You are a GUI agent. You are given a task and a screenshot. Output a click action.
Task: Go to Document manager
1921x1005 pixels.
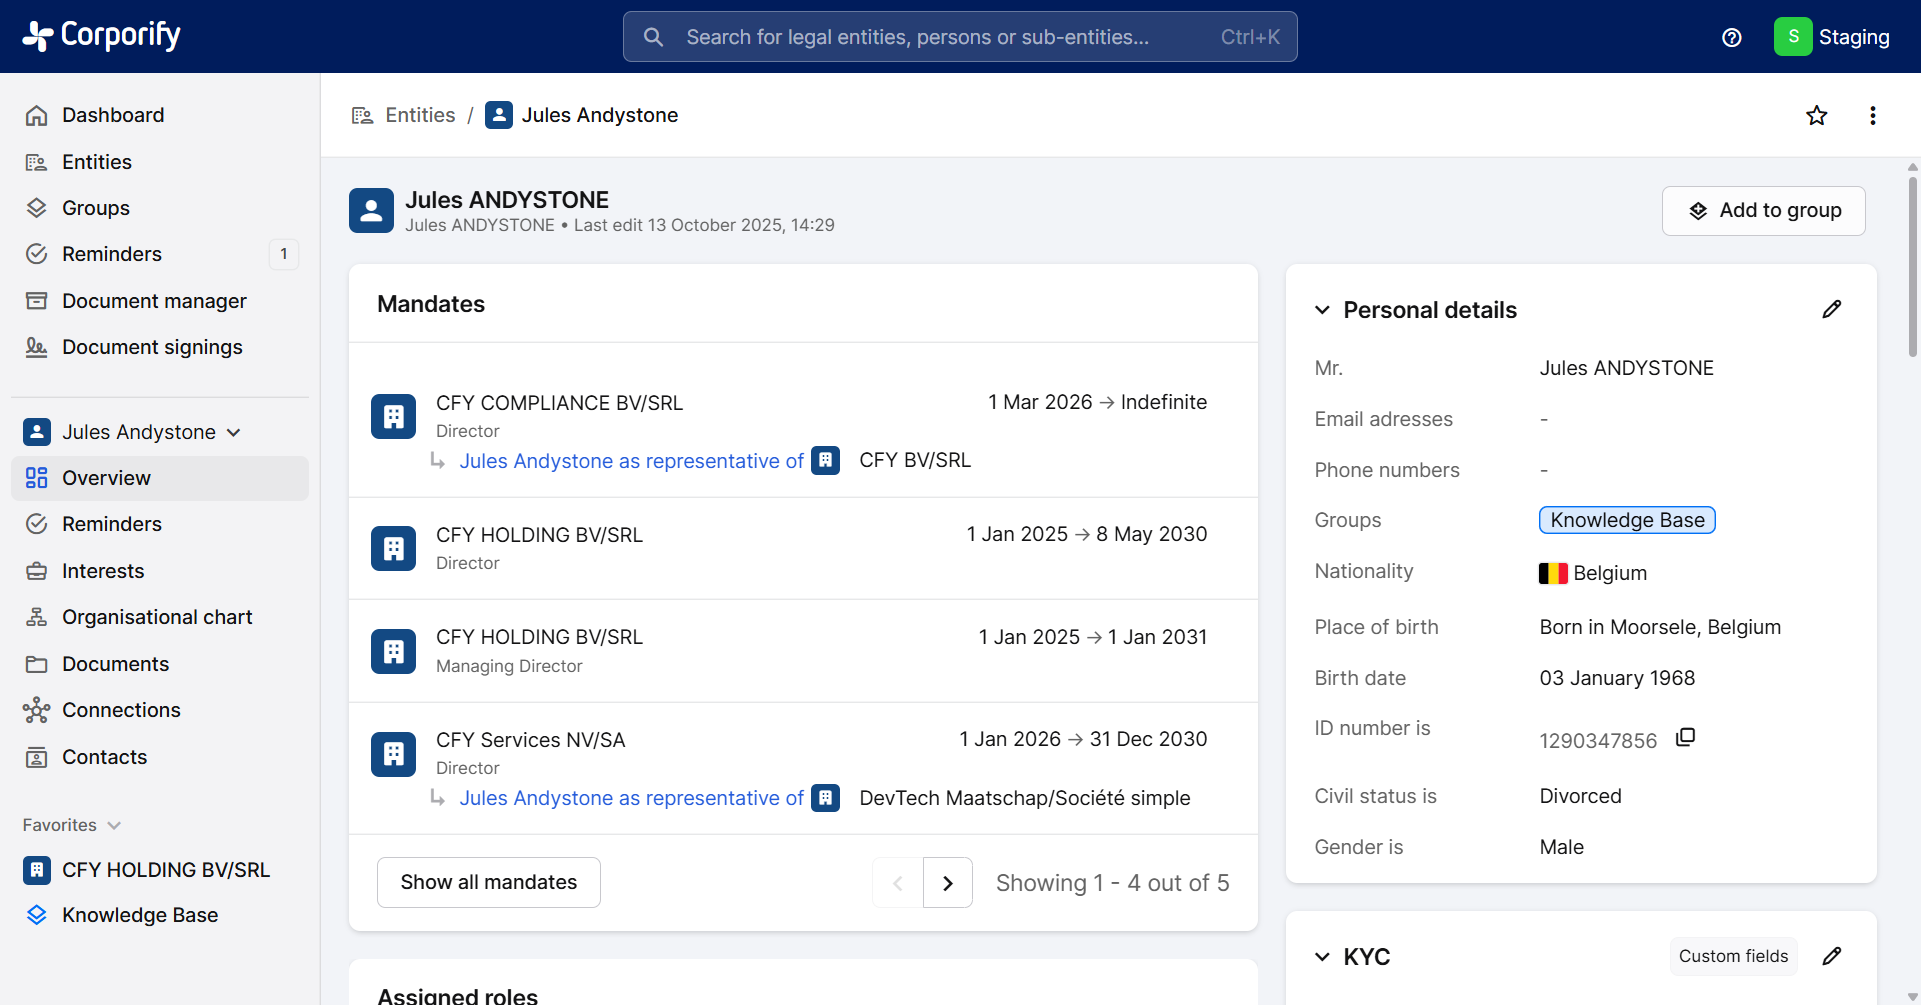click(x=154, y=301)
